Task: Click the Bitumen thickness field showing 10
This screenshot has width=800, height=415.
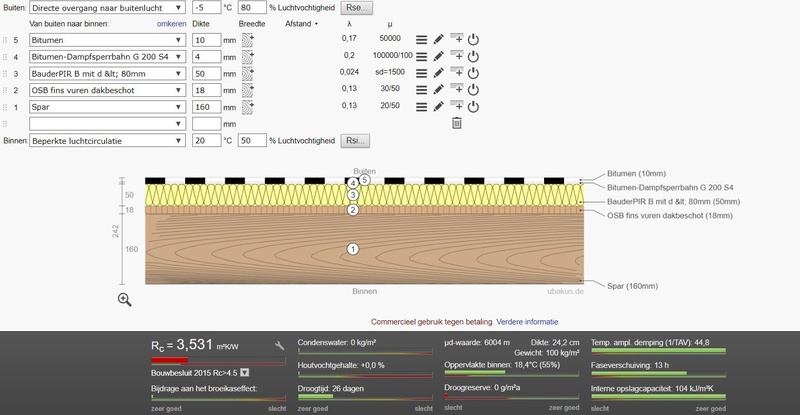Action: pyautogui.click(x=207, y=40)
